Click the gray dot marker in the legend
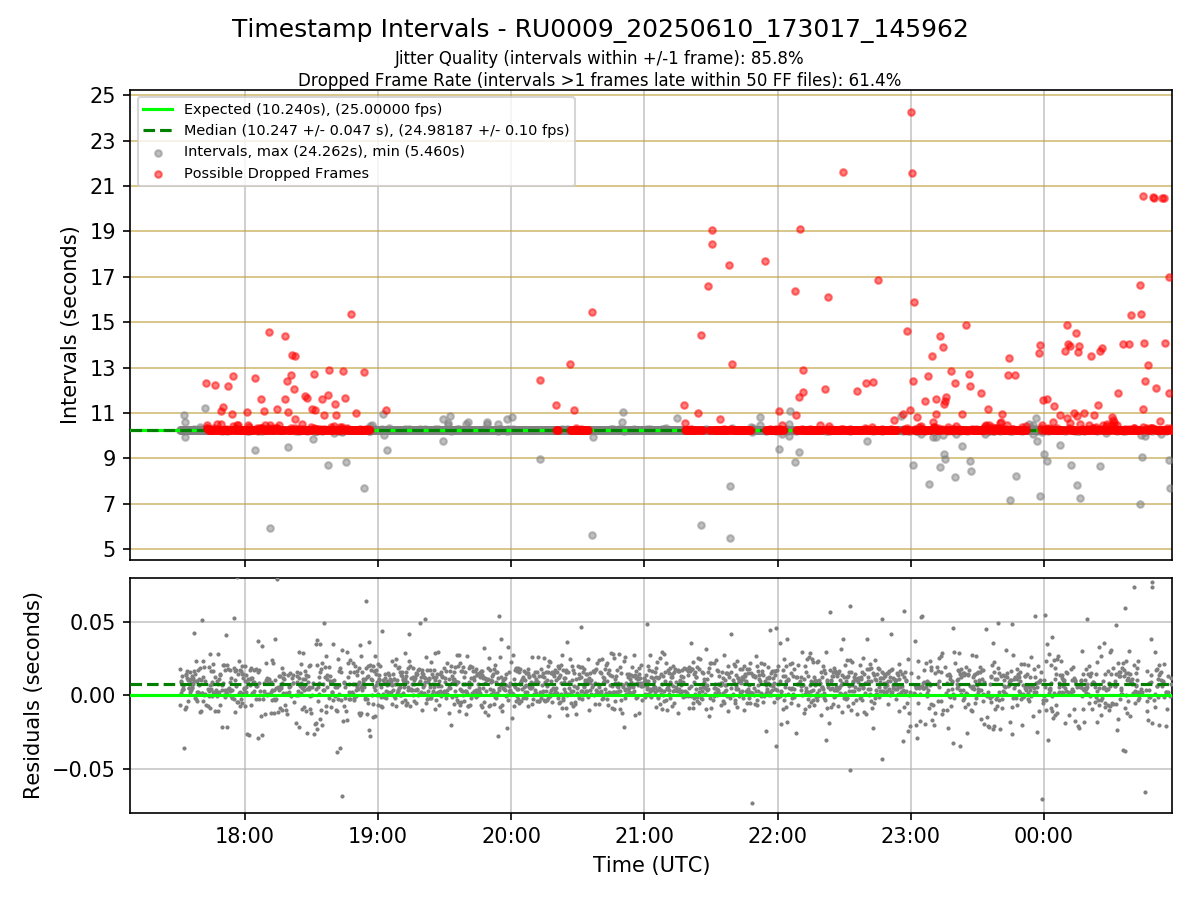The width and height of the screenshot is (1200, 900). [x=159, y=152]
